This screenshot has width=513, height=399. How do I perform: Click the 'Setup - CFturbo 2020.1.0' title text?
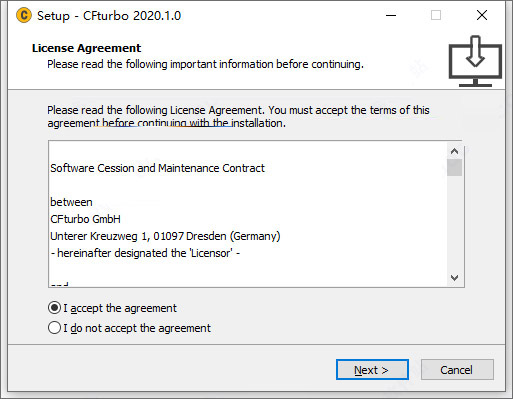109,16
